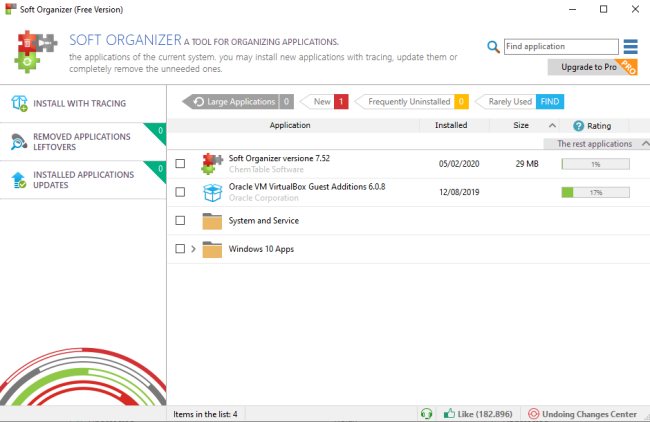This screenshot has width=650, height=422.
Task: Select the New filter tag
Action: [x=324, y=102]
